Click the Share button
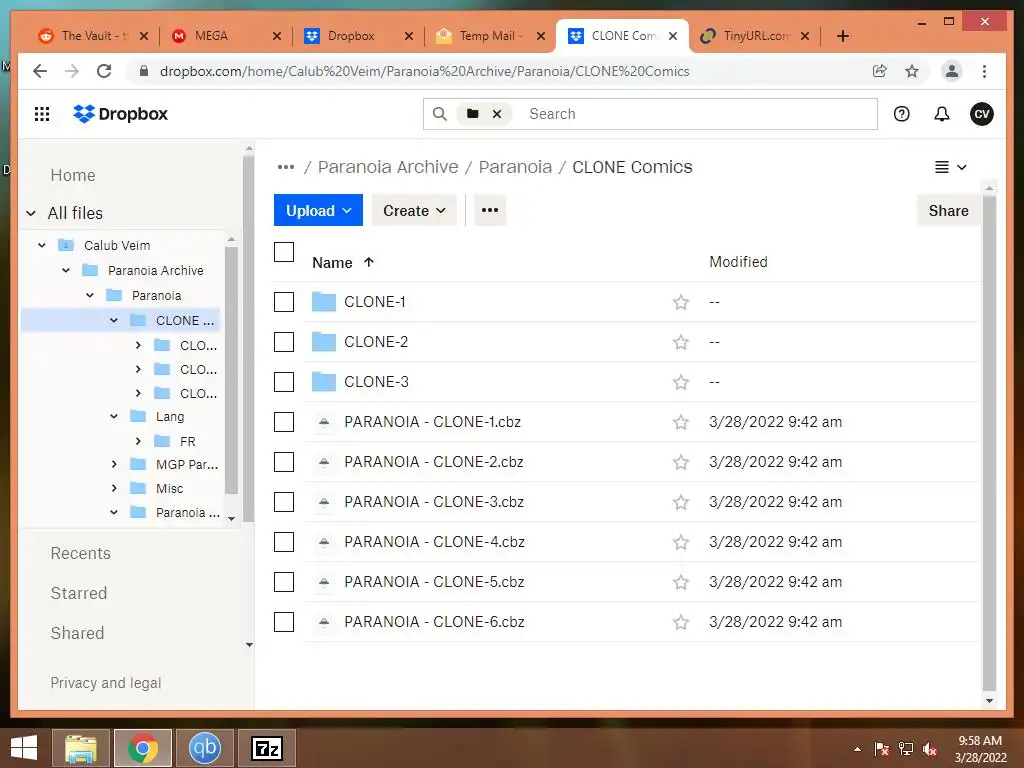1024x768 pixels. 948,210
